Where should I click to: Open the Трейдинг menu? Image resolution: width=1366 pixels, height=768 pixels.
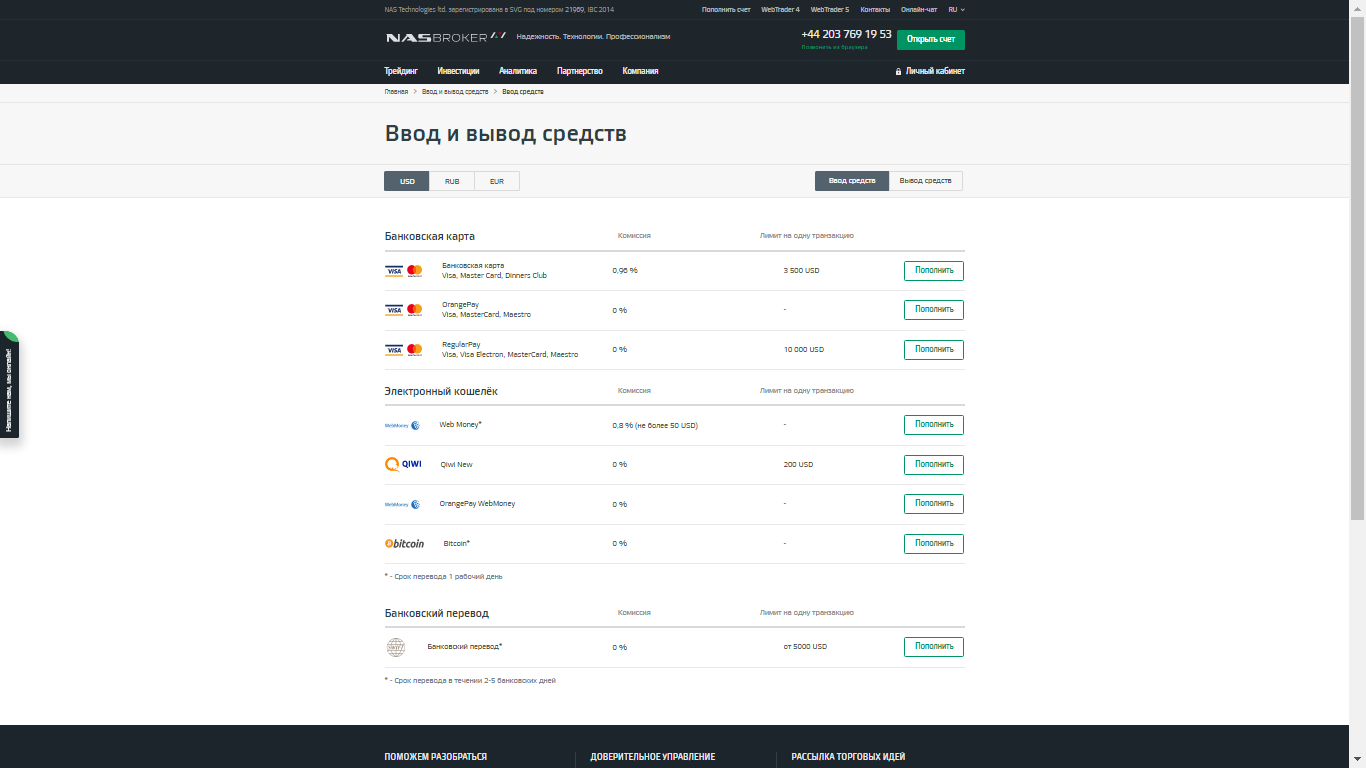click(401, 71)
